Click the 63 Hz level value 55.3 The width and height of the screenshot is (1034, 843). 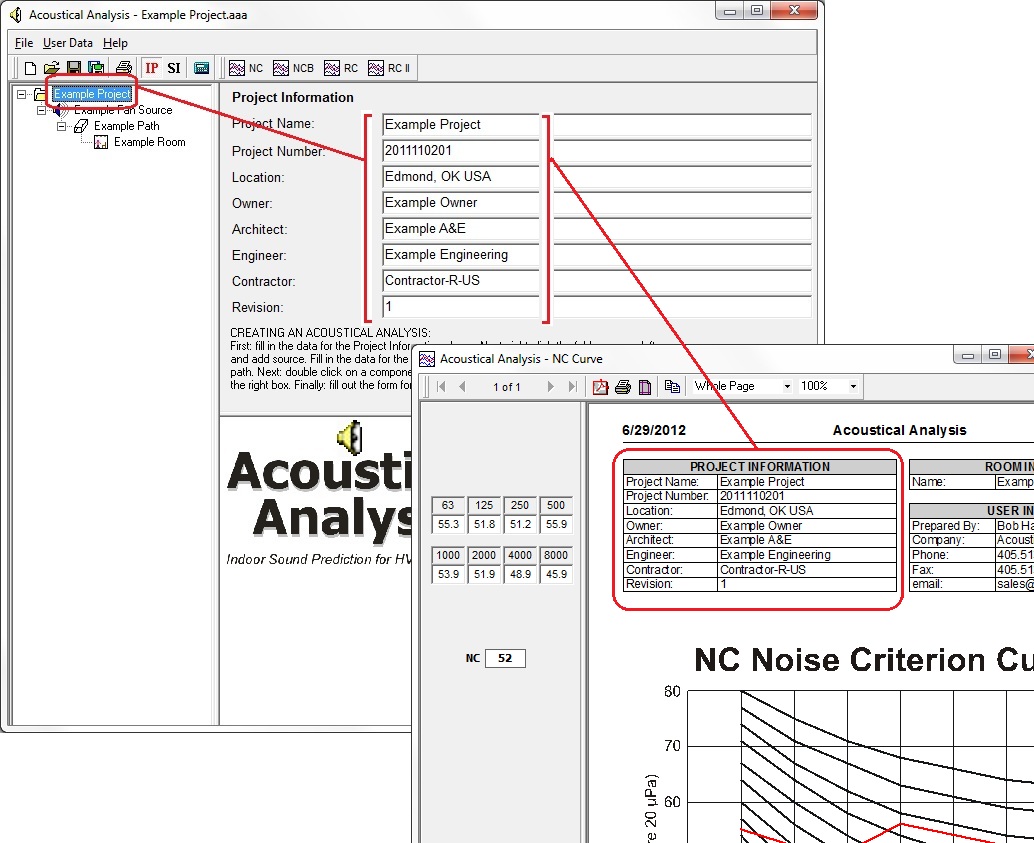(x=448, y=524)
